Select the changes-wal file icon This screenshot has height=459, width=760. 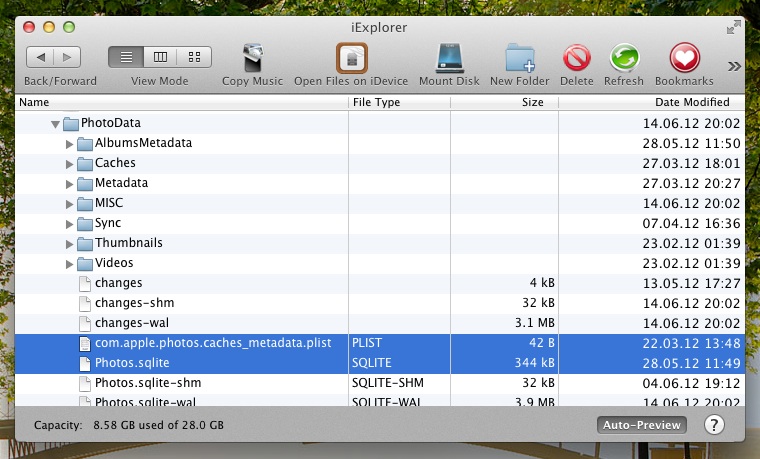85,323
